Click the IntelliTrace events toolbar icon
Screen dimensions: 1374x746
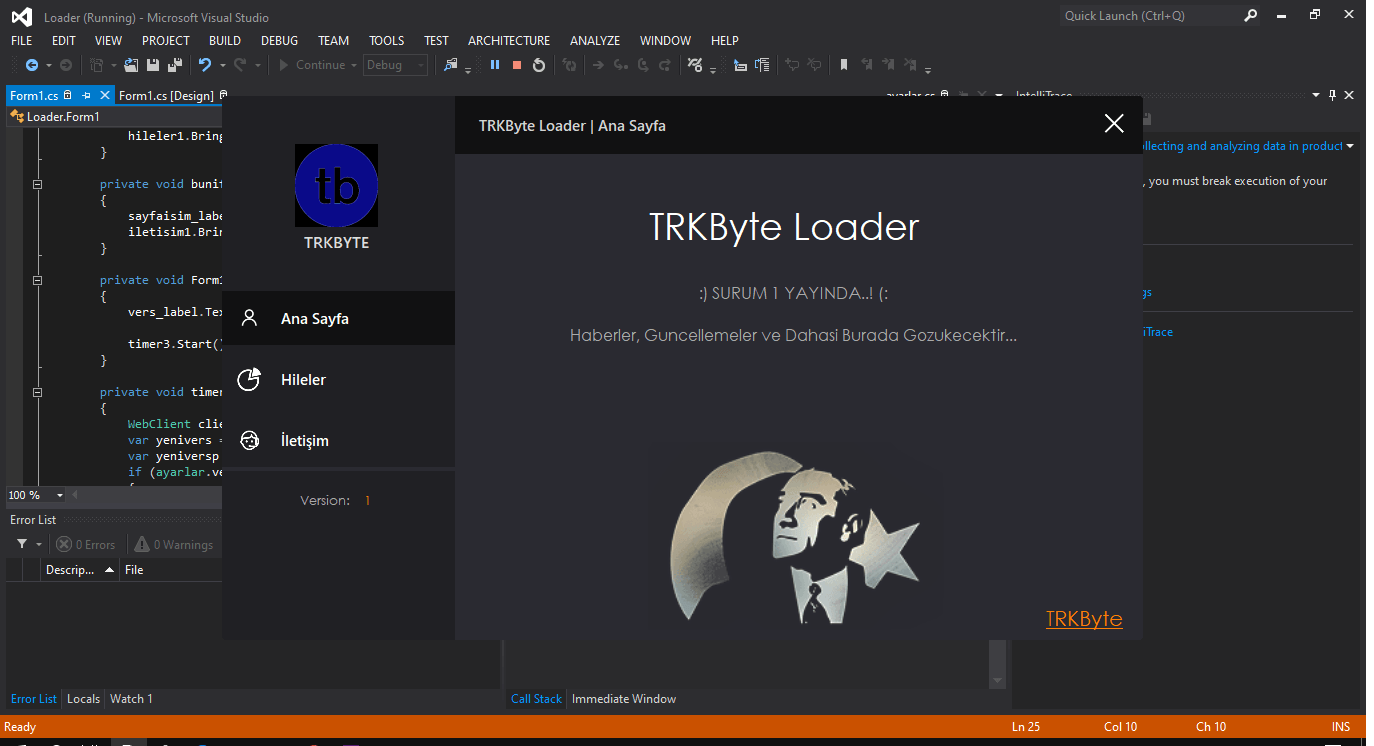[695, 65]
